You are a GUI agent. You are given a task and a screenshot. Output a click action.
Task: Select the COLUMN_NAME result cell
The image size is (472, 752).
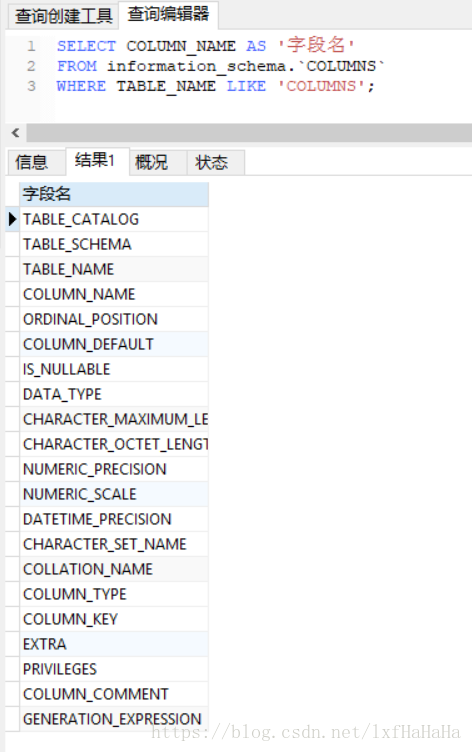coord(114,294)
